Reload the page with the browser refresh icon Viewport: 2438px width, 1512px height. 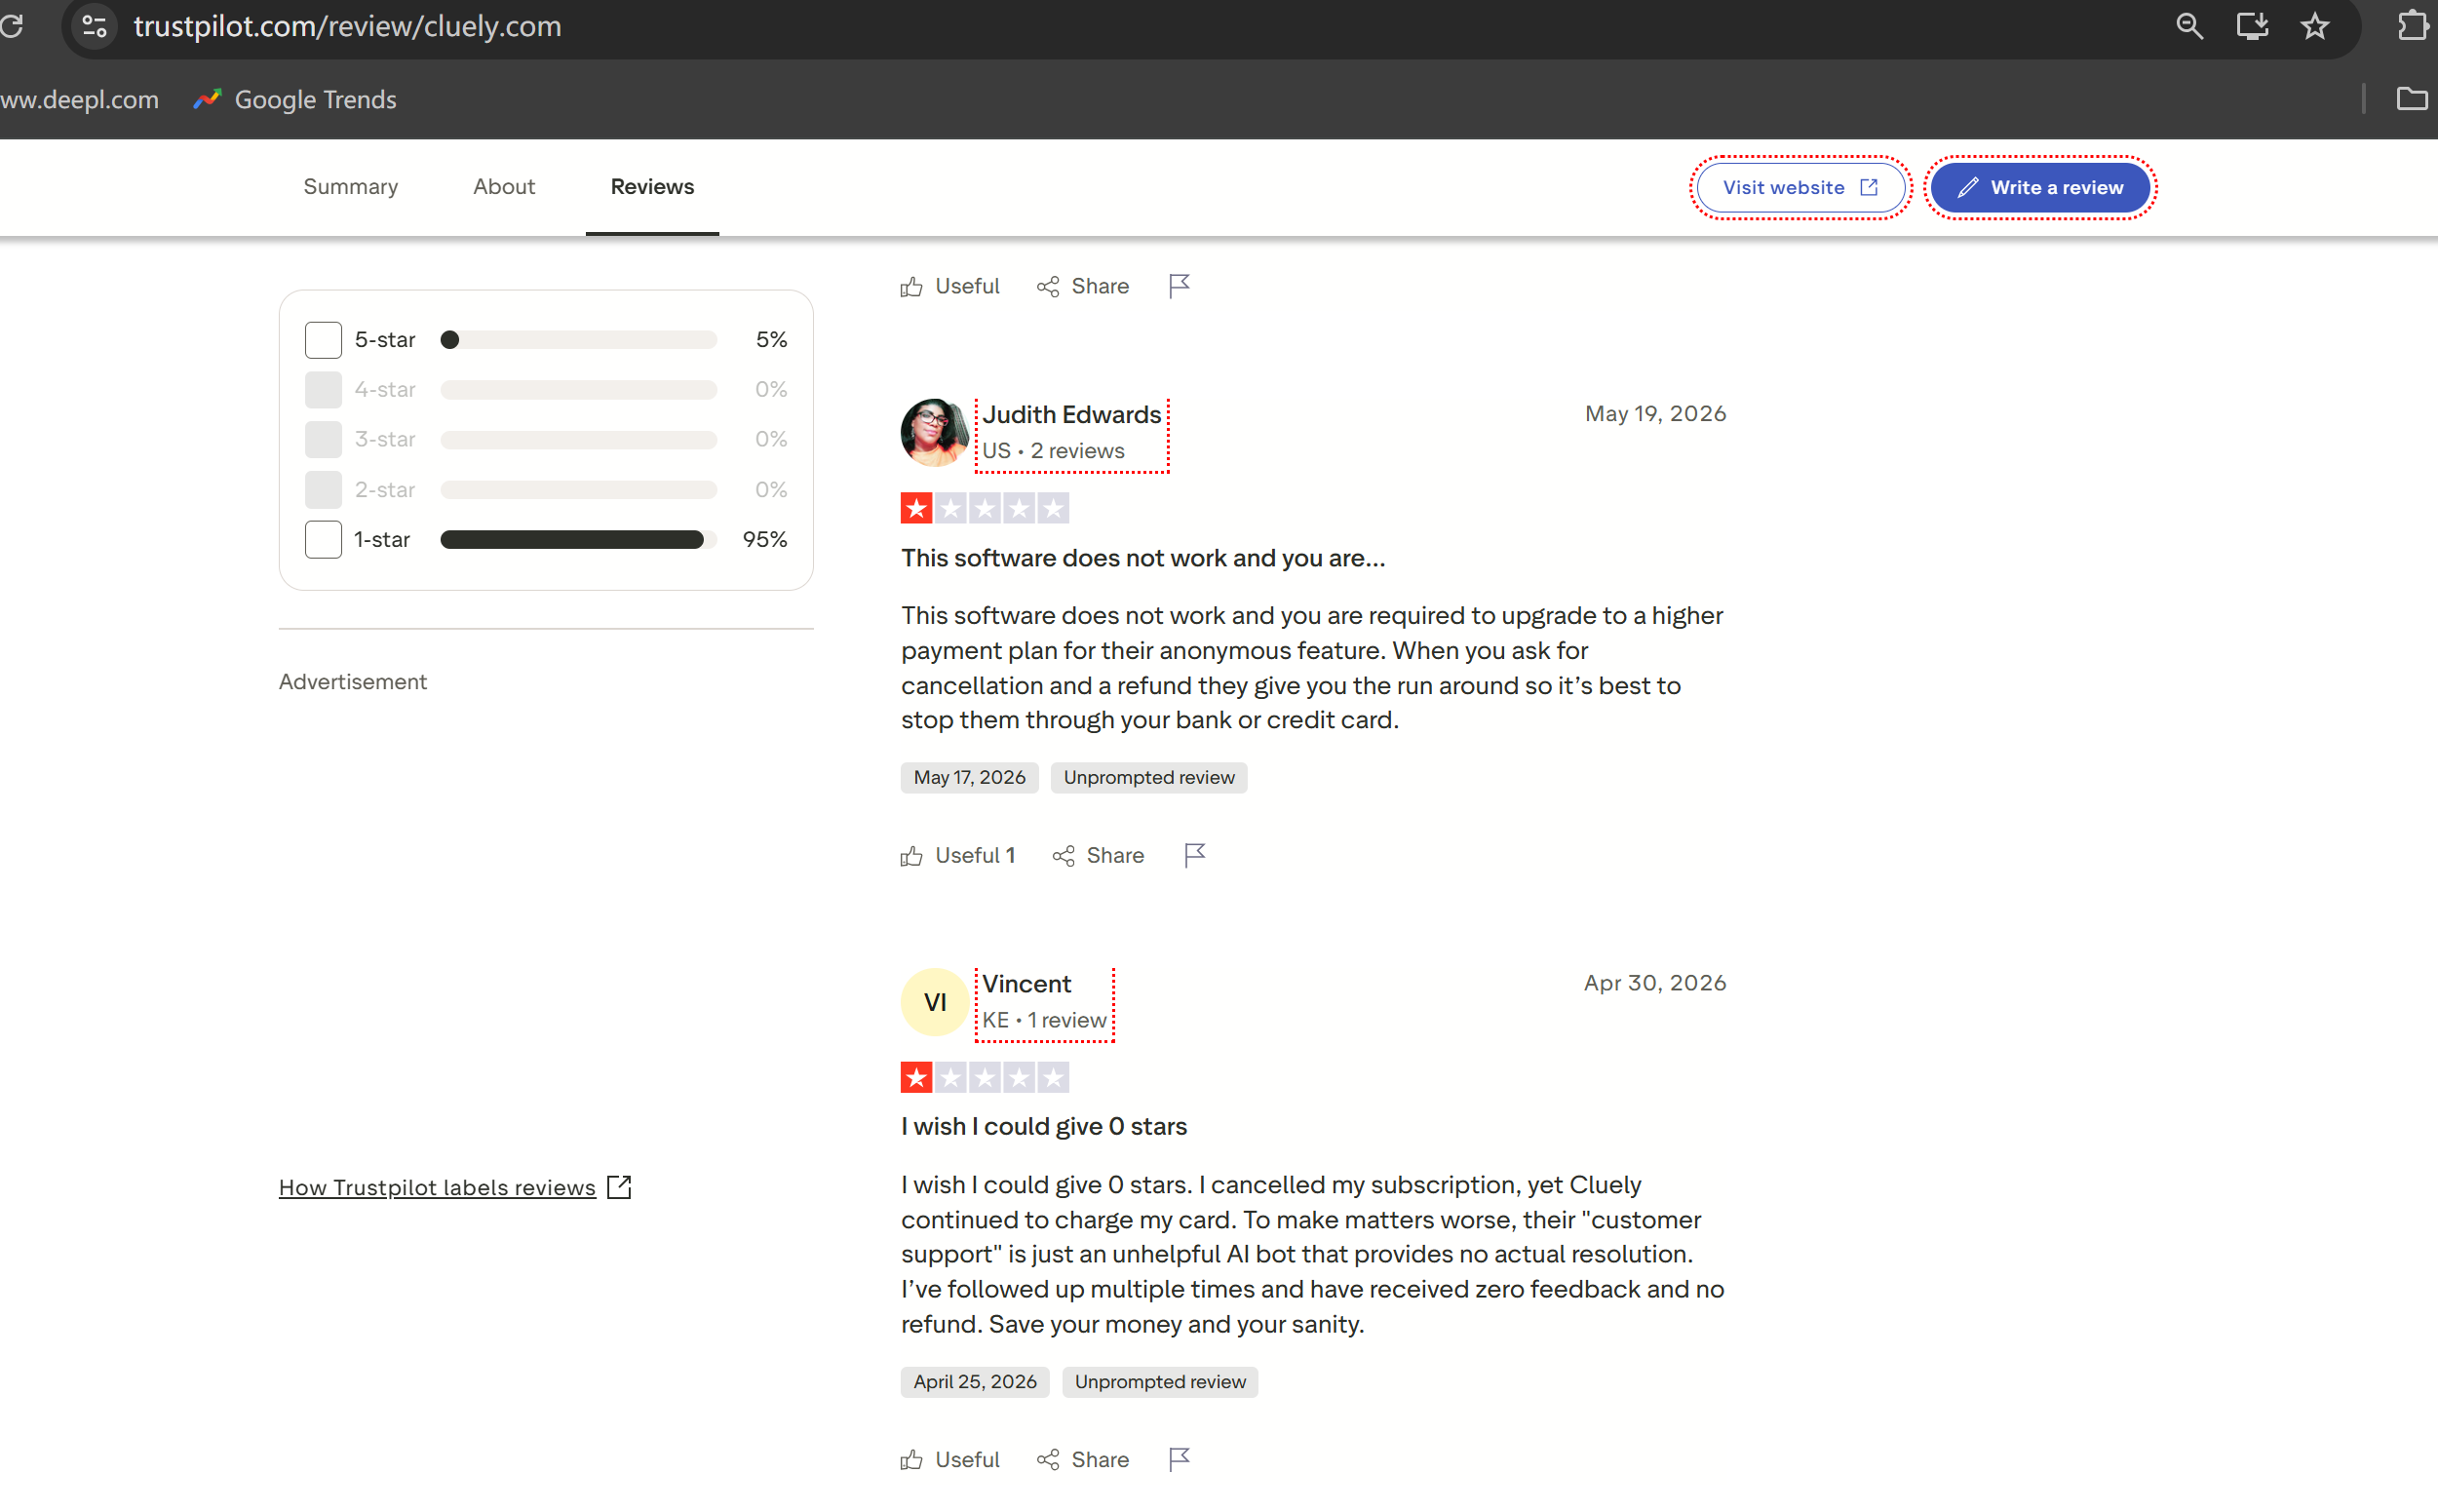pyautogui.click(x=12, y=26)
